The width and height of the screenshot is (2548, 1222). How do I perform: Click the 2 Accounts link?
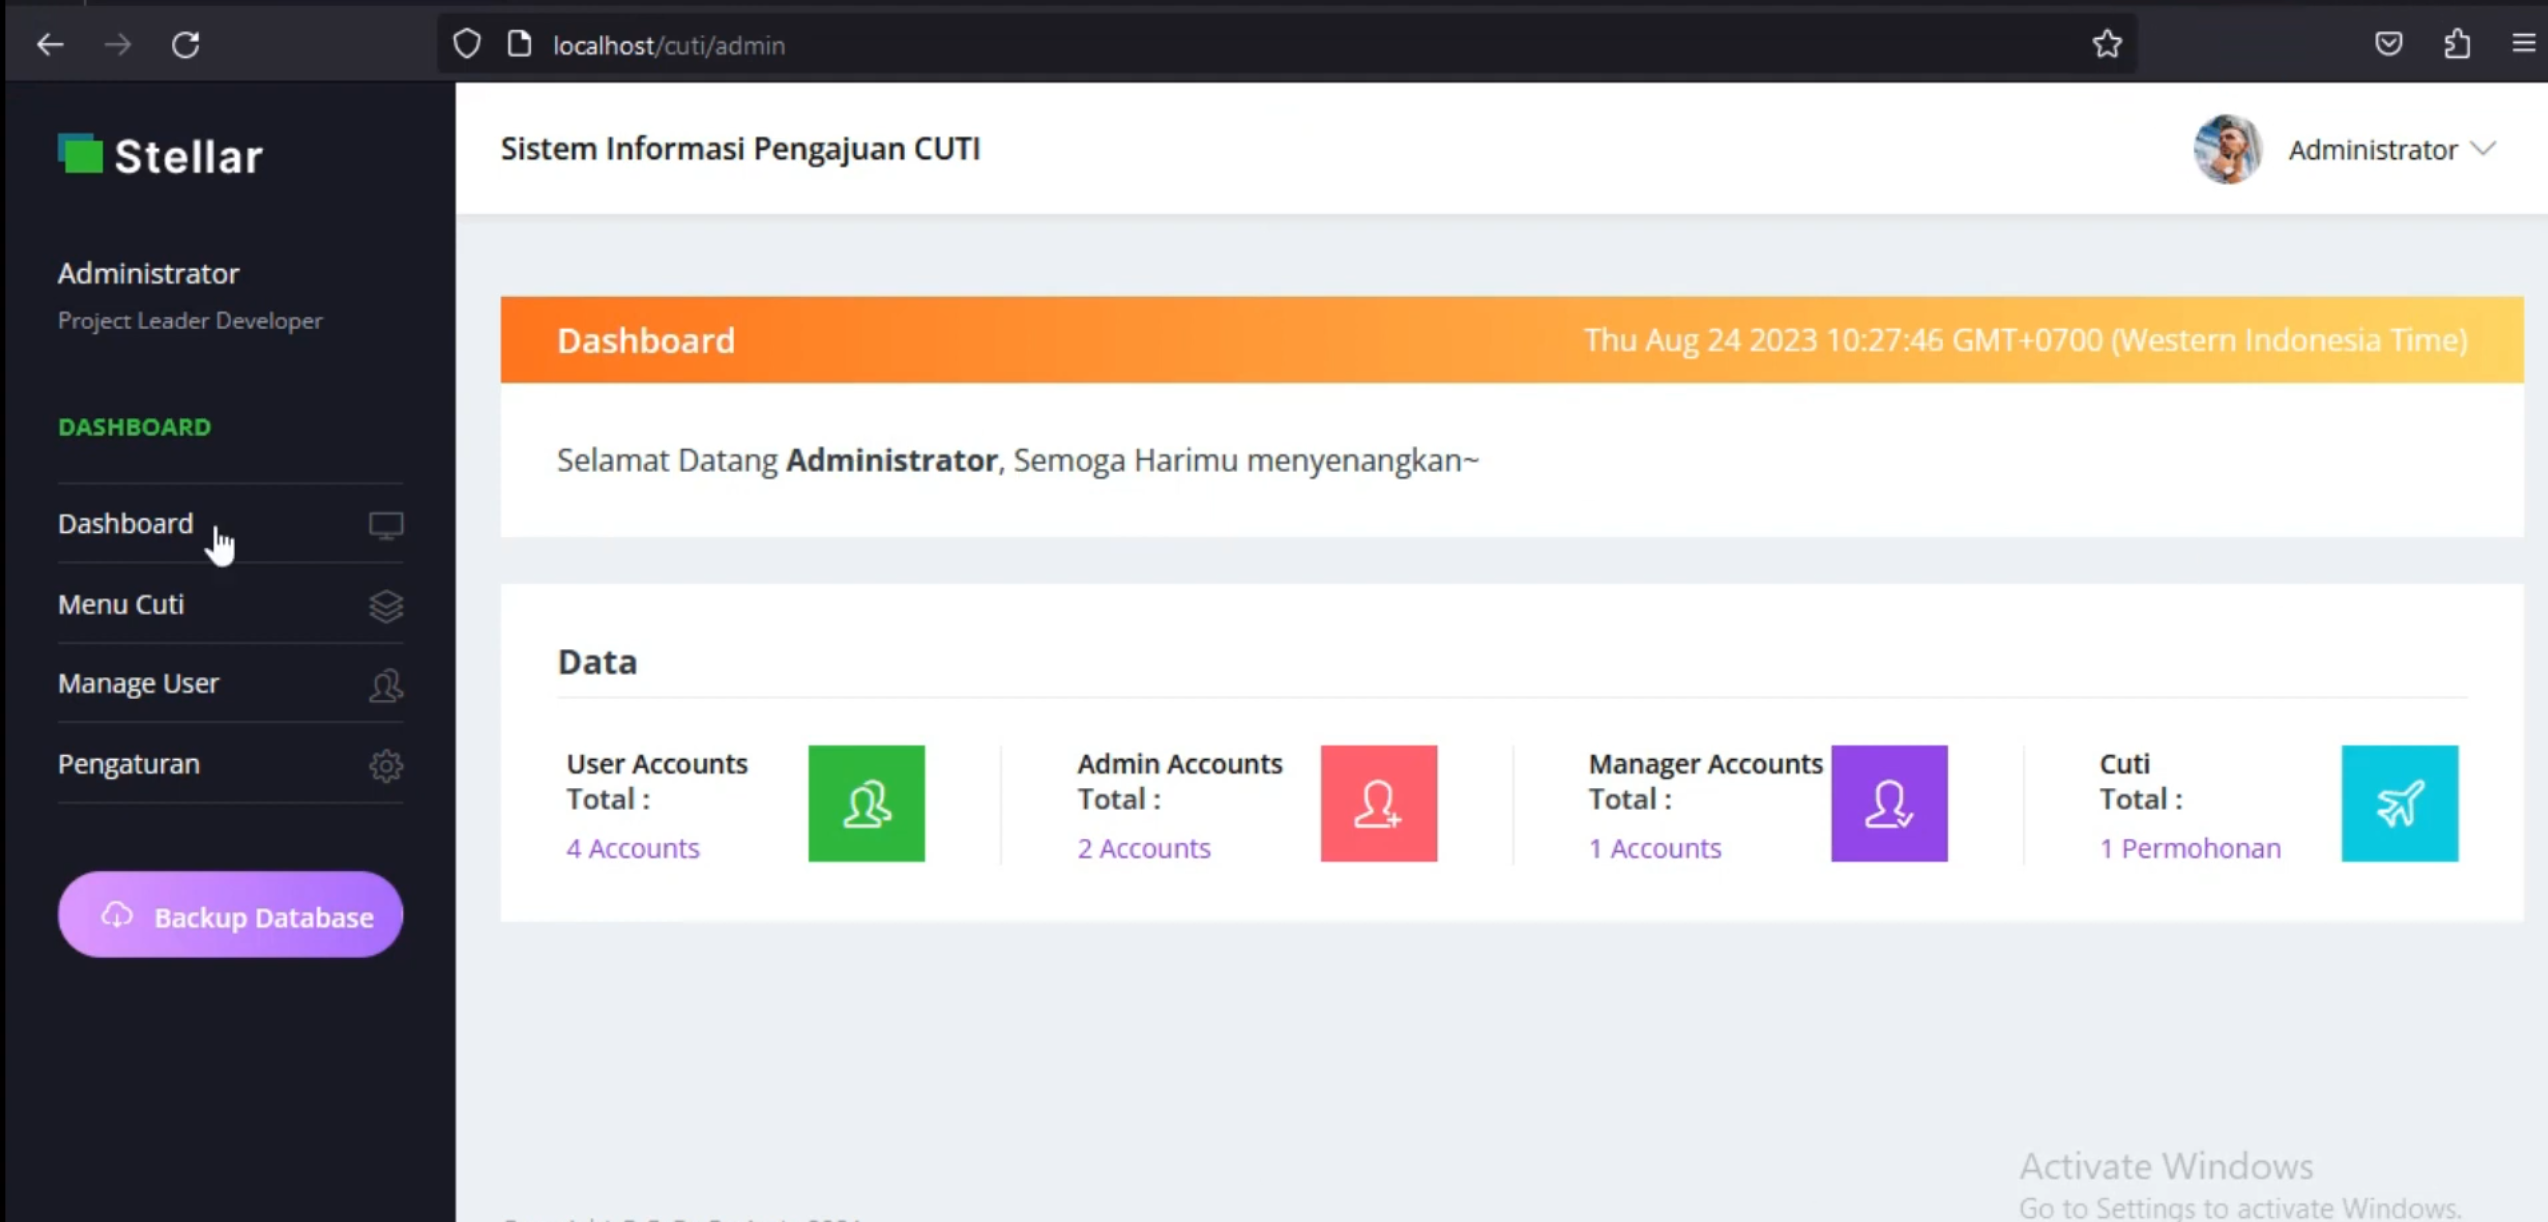[x=1144, y=848]
